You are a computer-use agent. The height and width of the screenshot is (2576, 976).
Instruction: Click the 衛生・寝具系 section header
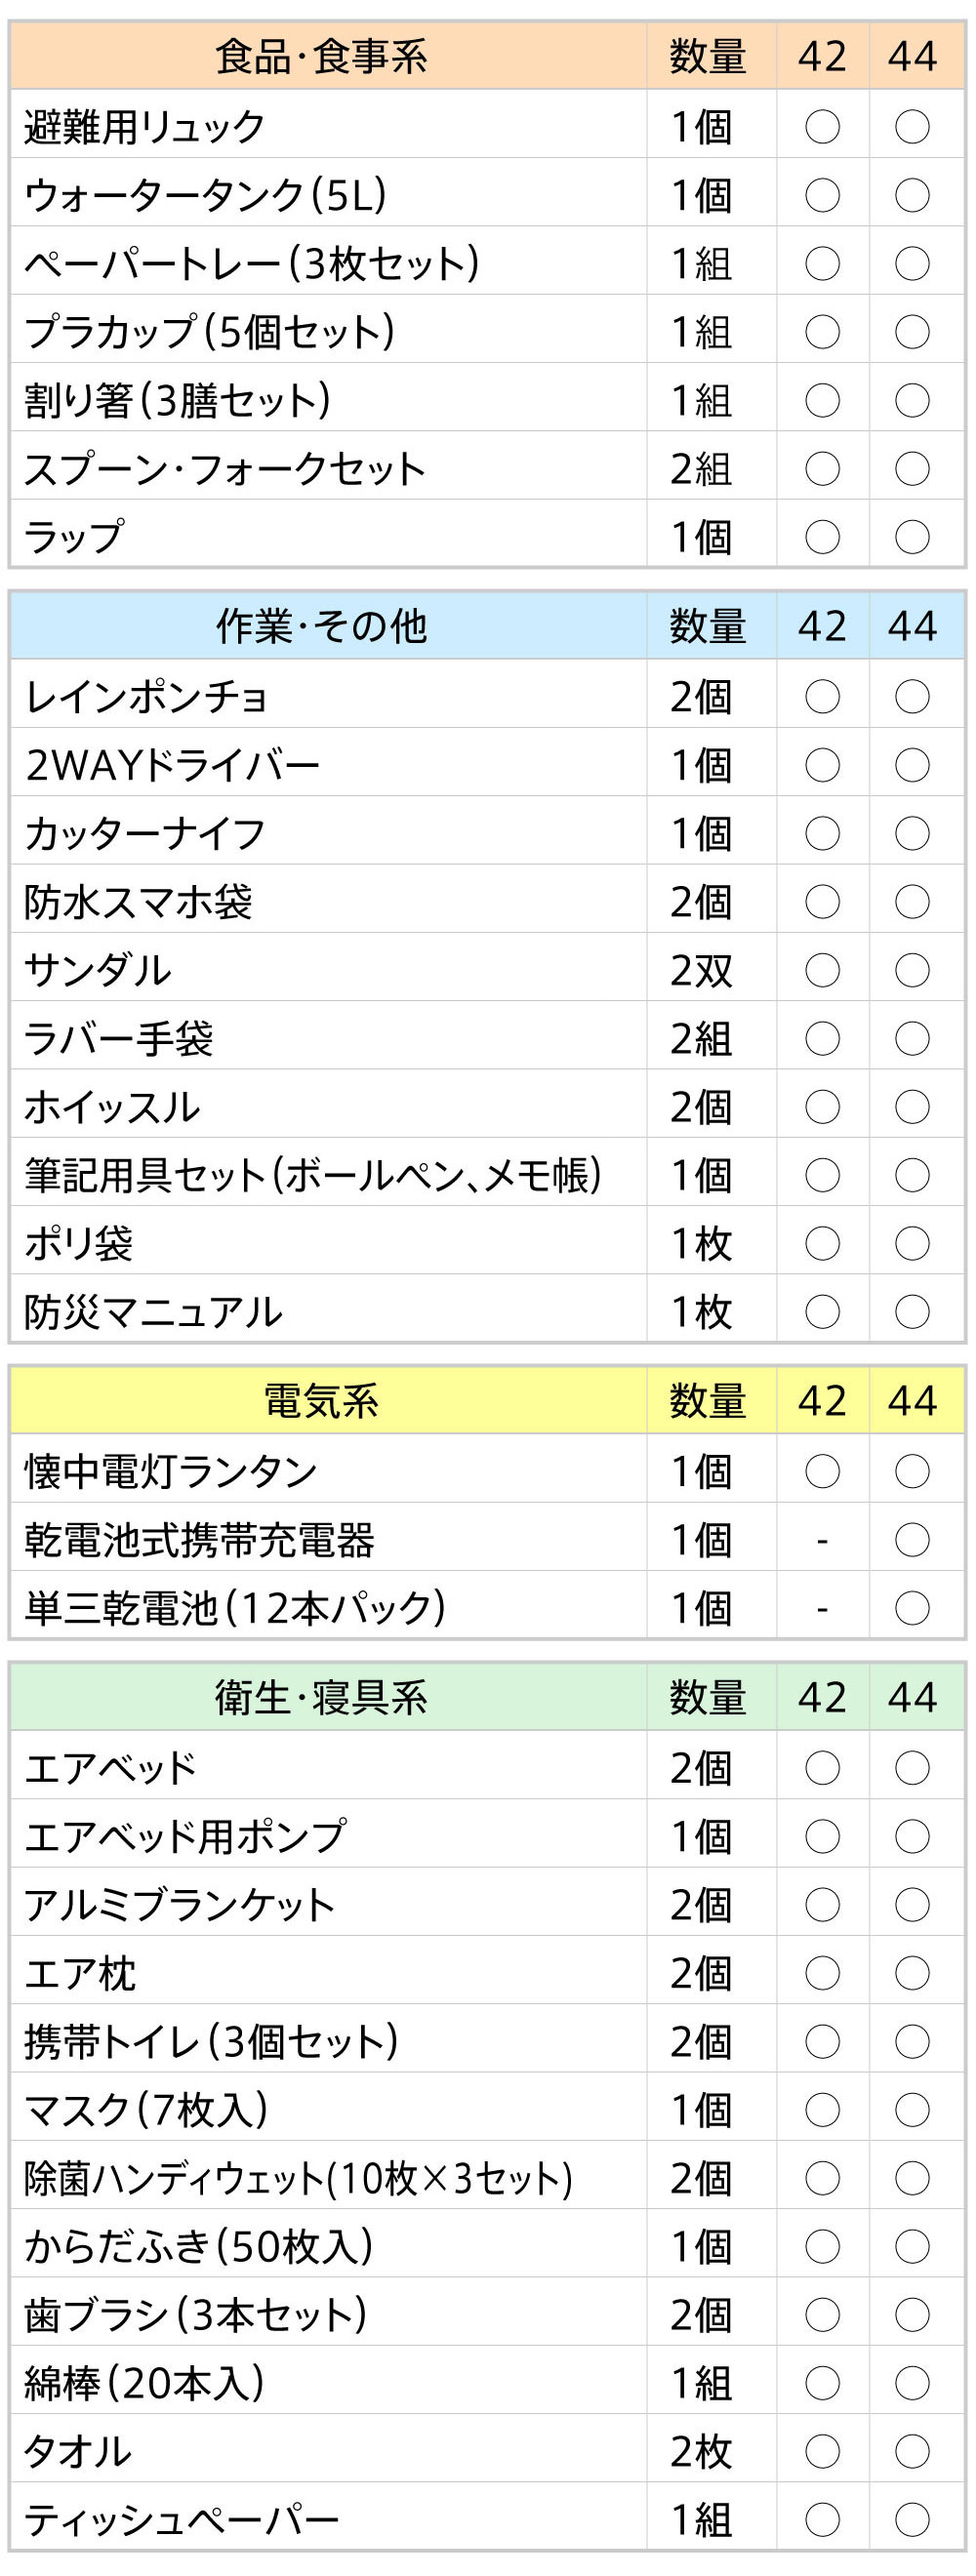pyautogui.click(x=322, y=1697)
